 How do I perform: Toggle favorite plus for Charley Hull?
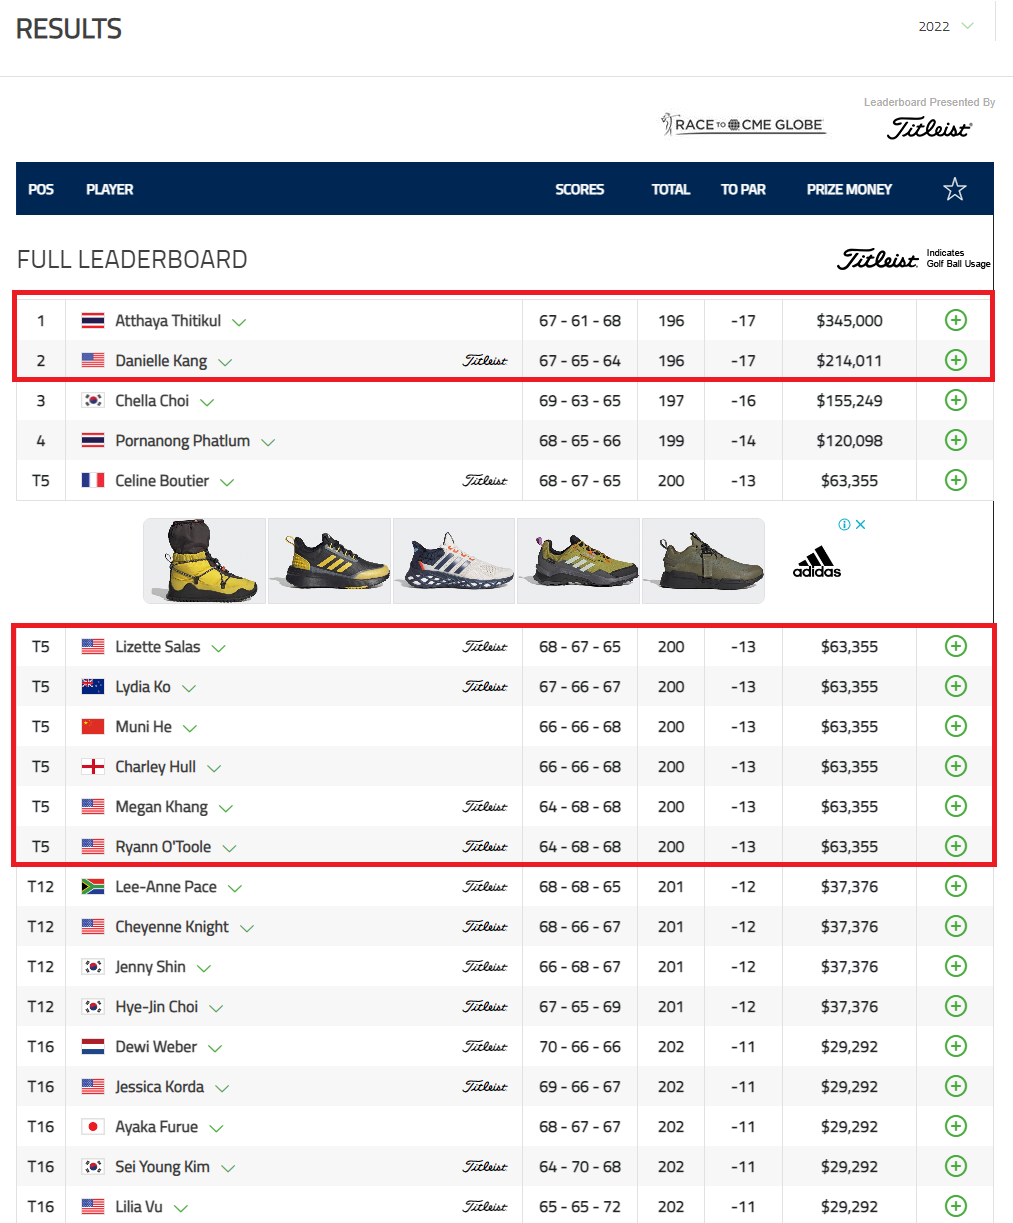click(x=956, y=766)
